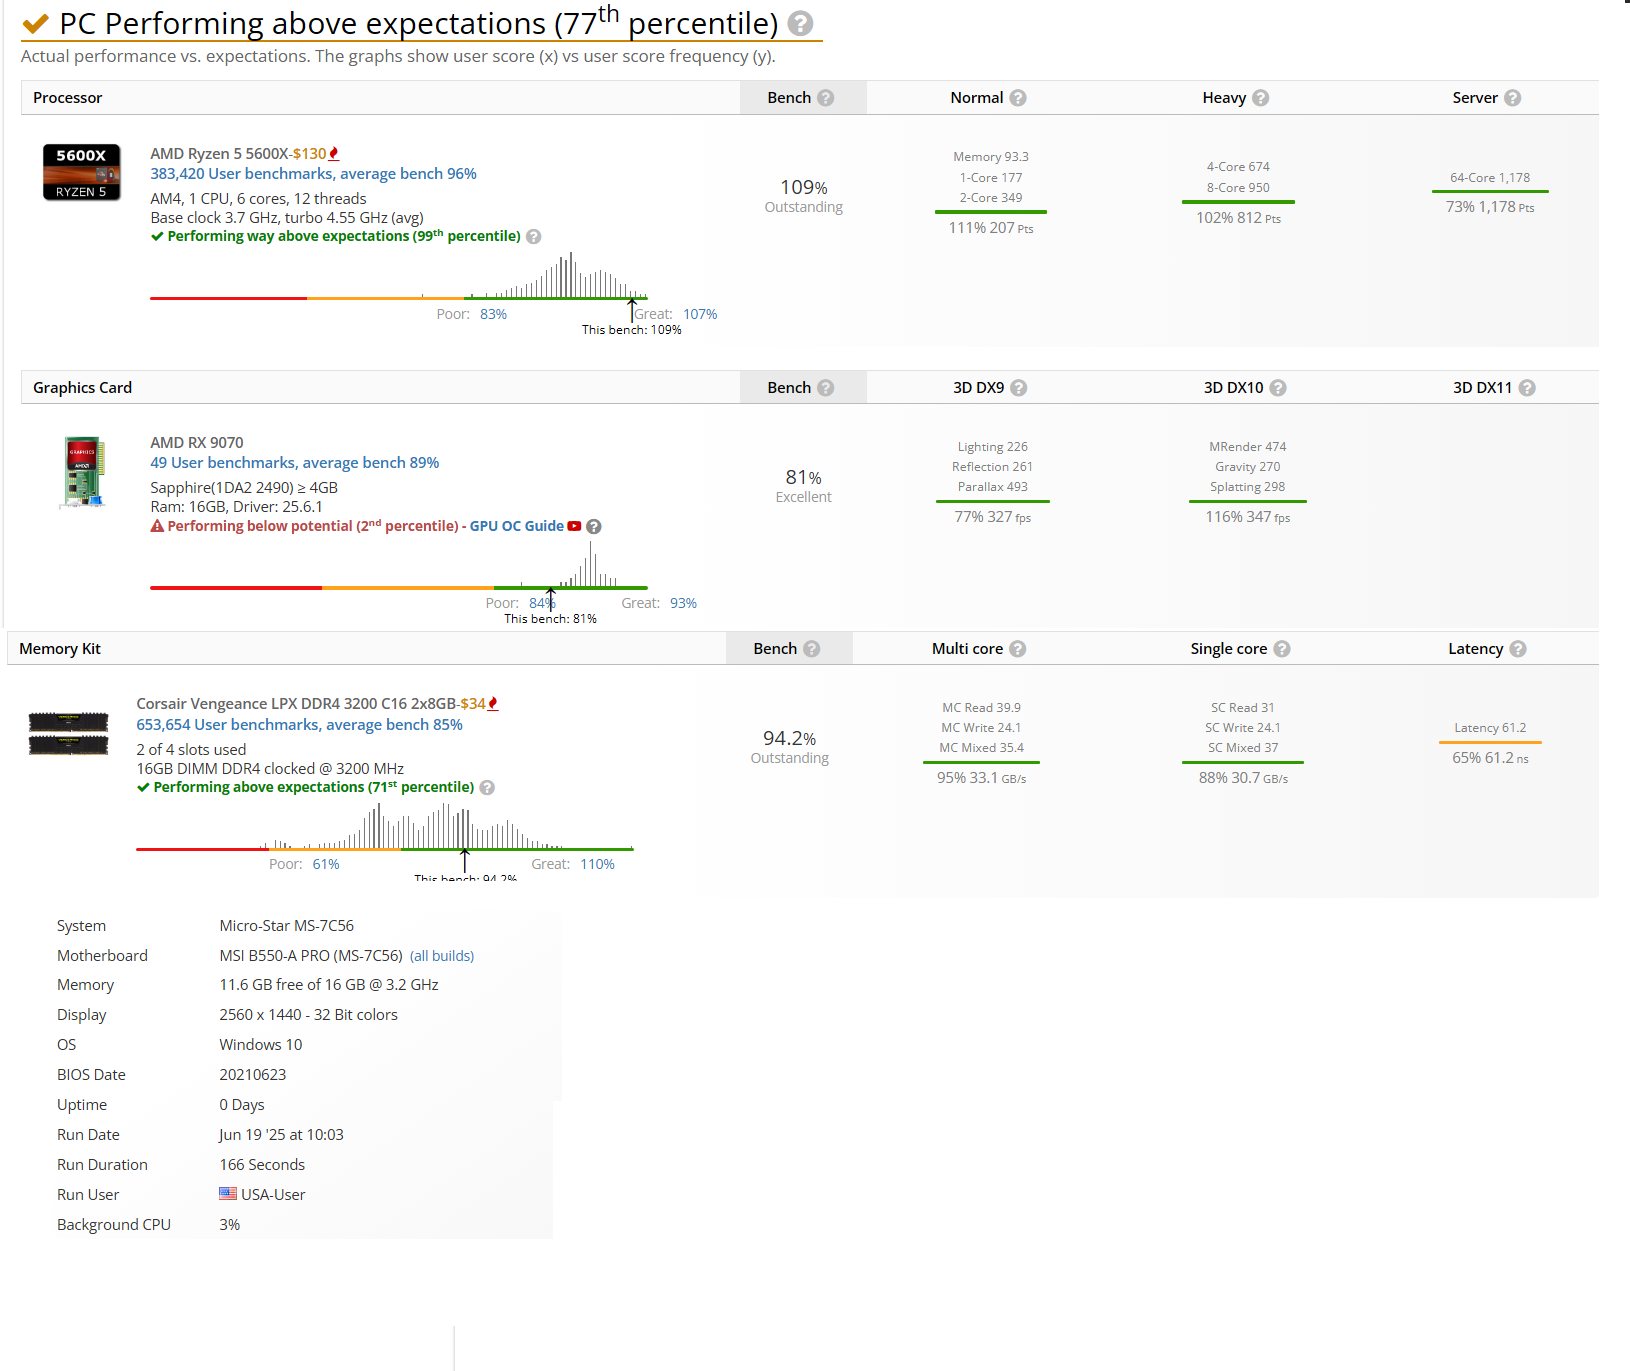The height and width of the screenshot is (1371, 1630).
Task: Open the GPU OC Guide link
Action: tap(517, 526)
